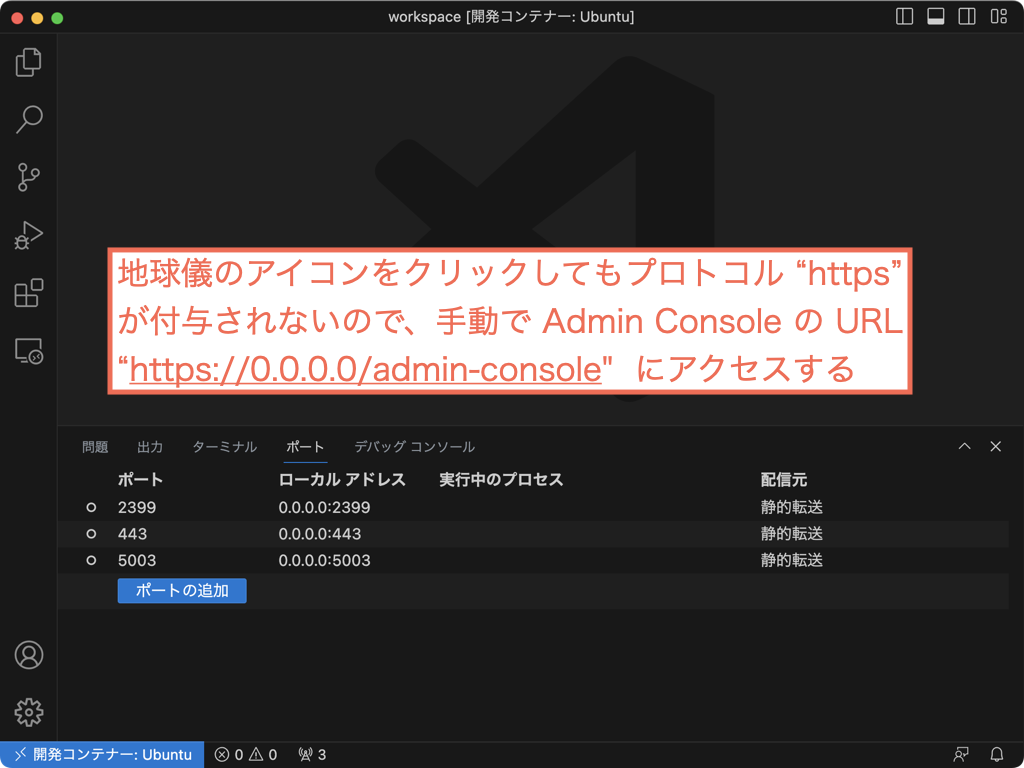Switch to the 出力 tab
This screenshot has height=768, width=1024.
(x=150, y=447)
